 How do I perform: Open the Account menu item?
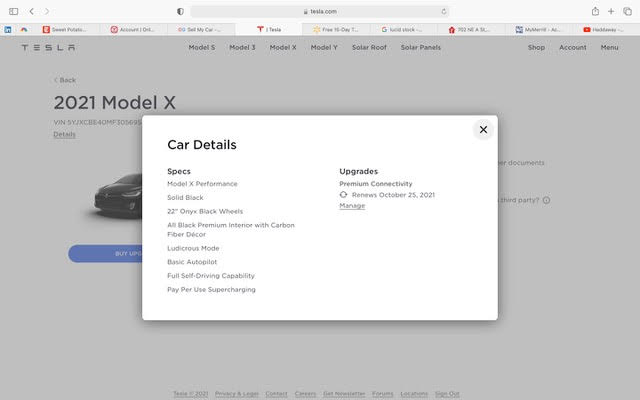(573, 47)
